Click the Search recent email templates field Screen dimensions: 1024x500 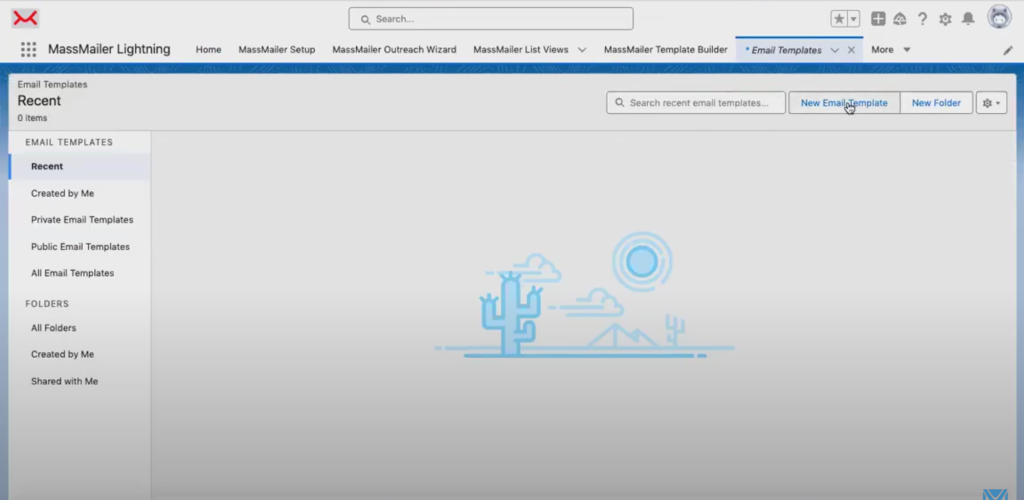pos(696,102)
